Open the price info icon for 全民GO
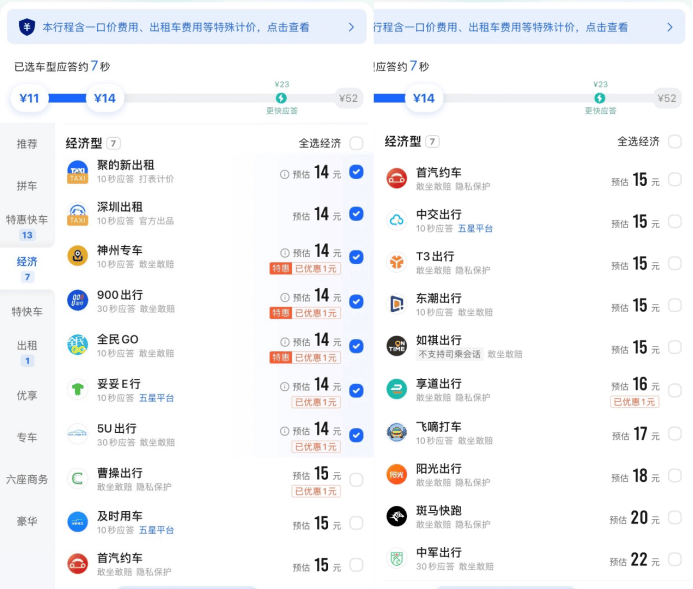 tap(285, 342)
